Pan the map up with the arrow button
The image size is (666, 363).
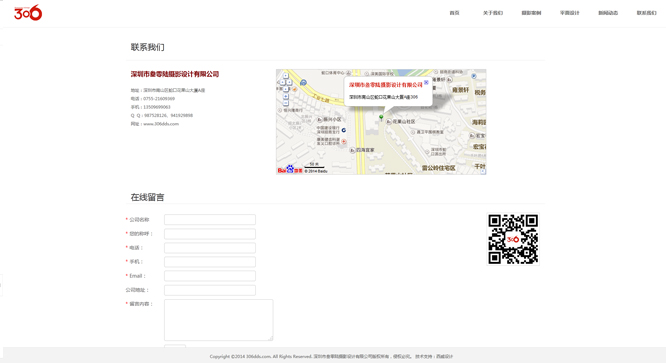coord(285,76)
